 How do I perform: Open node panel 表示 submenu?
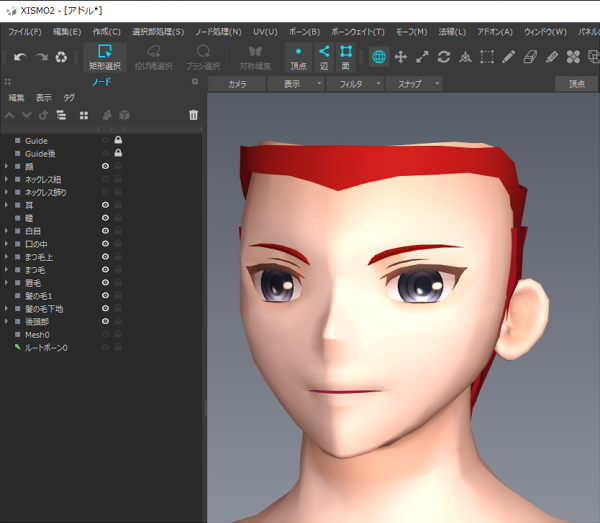(44, 98)
